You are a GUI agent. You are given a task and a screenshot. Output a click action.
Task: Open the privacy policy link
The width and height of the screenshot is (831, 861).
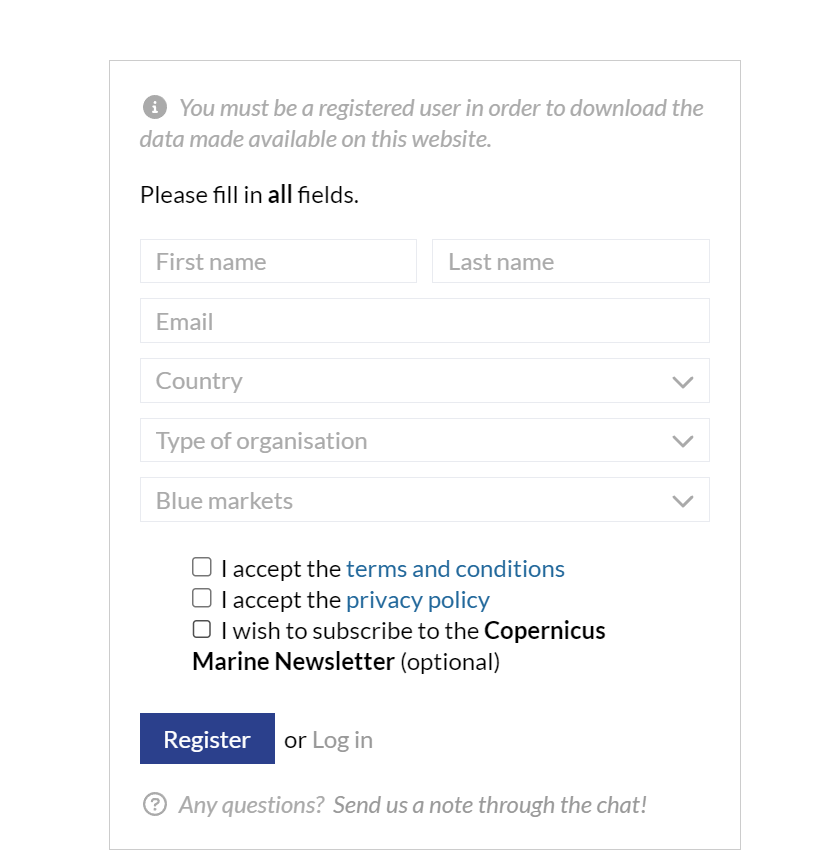(417, 600)
